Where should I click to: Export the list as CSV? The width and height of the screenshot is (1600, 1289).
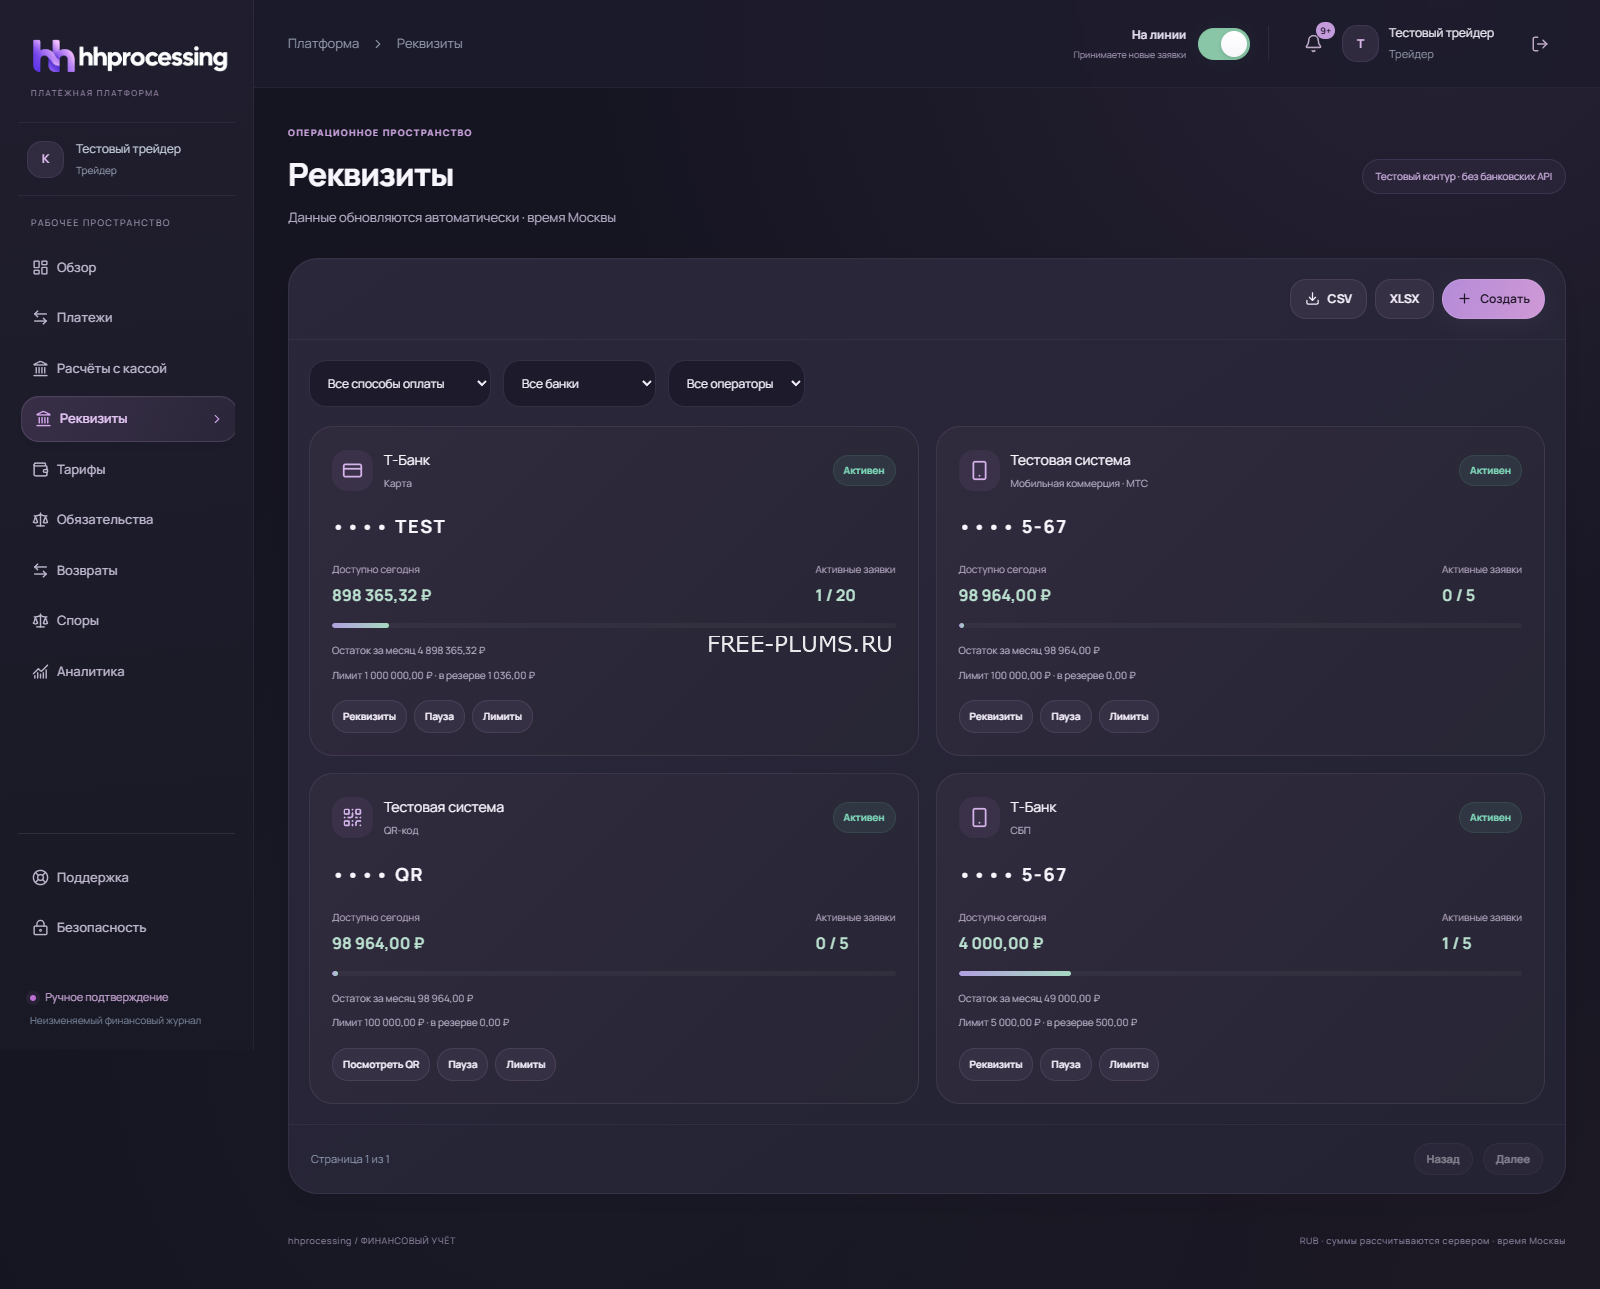pyautogui.click(x=1328, y=299)
